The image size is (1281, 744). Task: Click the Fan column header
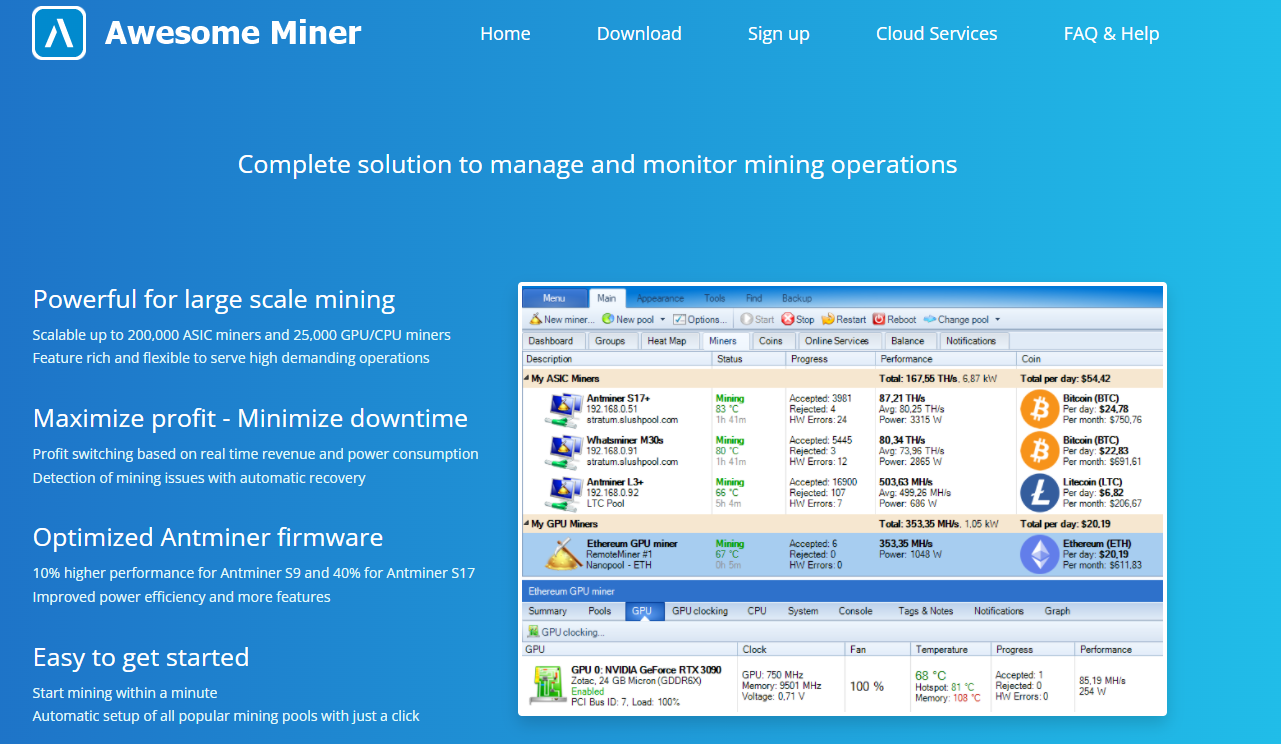877,649
